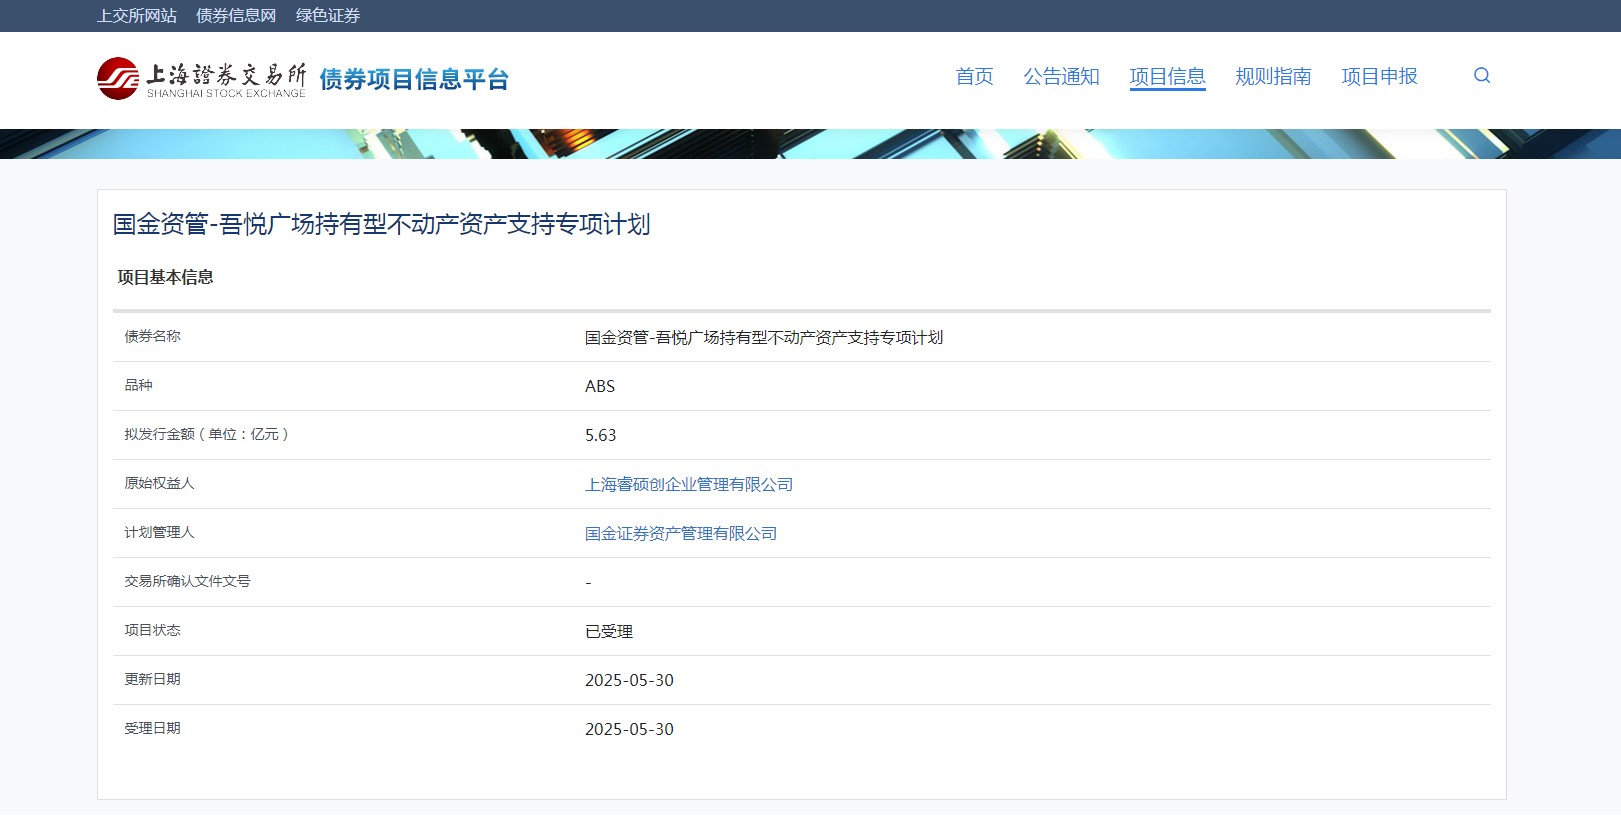1621x838 pixels.
Task: Click the 拟发行金额 row label
Action: tap(206, 434)
